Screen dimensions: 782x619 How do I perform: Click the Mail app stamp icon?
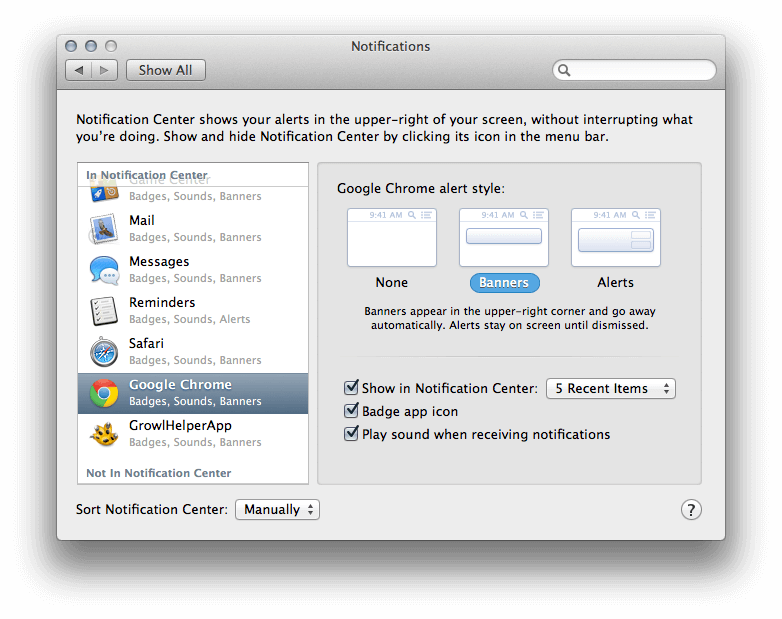[104, 229]
